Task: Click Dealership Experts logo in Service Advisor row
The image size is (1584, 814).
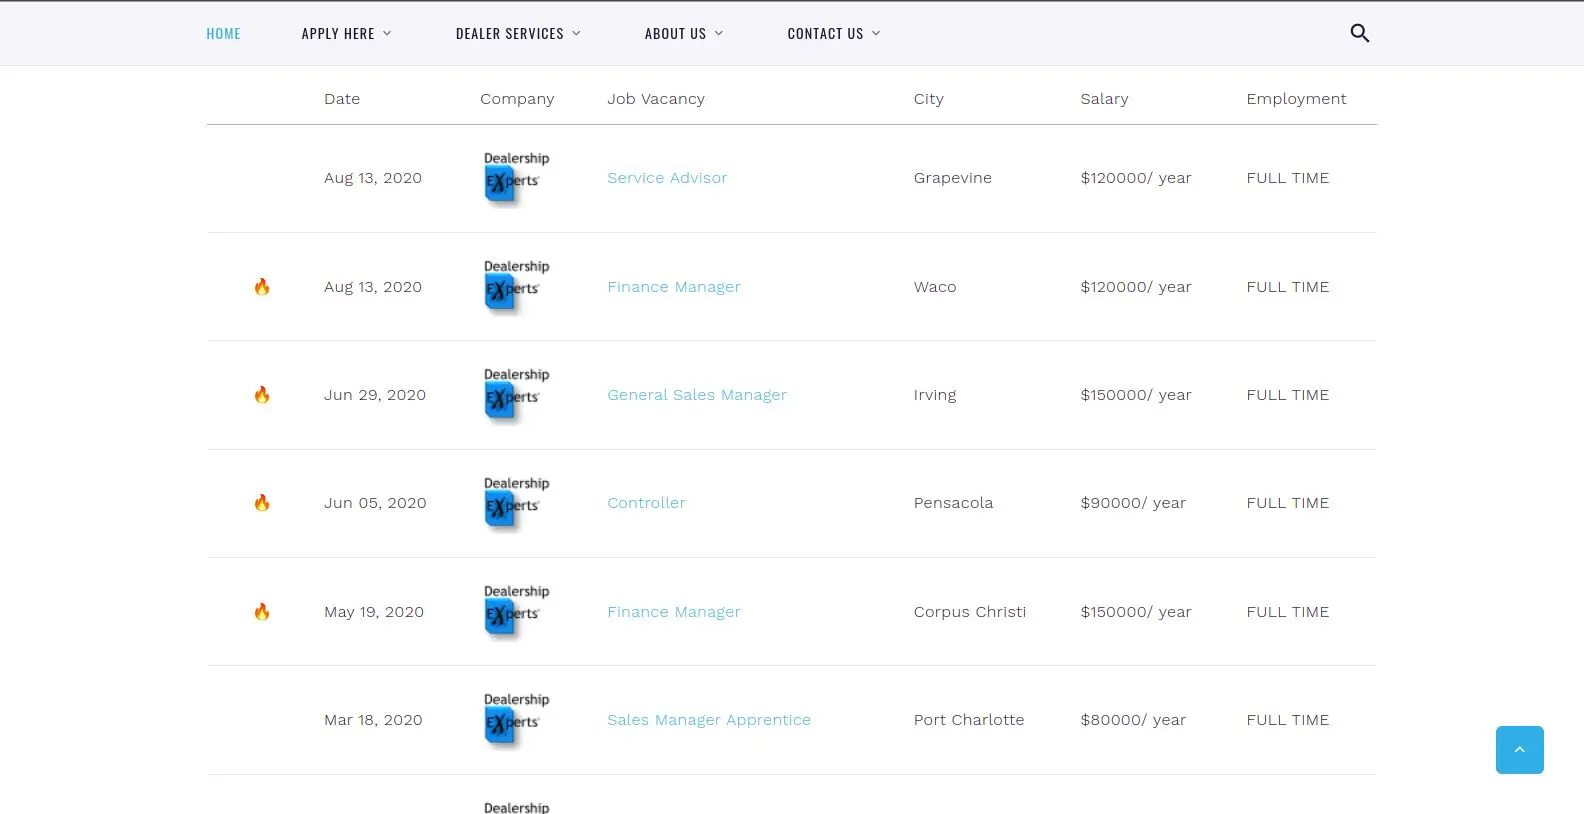Action: click(x=515, y=178)
